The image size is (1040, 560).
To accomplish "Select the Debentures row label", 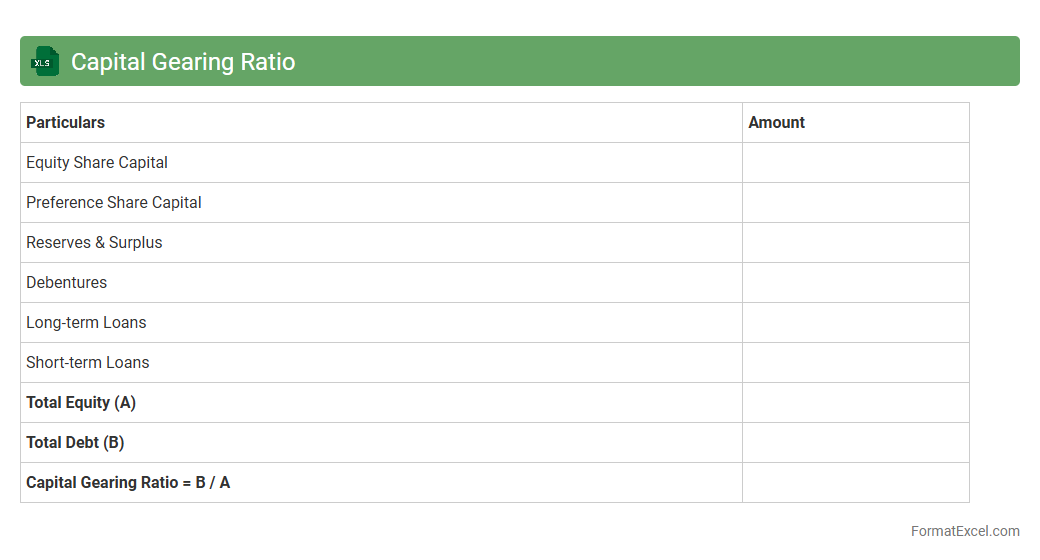I will tap(67, 283).
